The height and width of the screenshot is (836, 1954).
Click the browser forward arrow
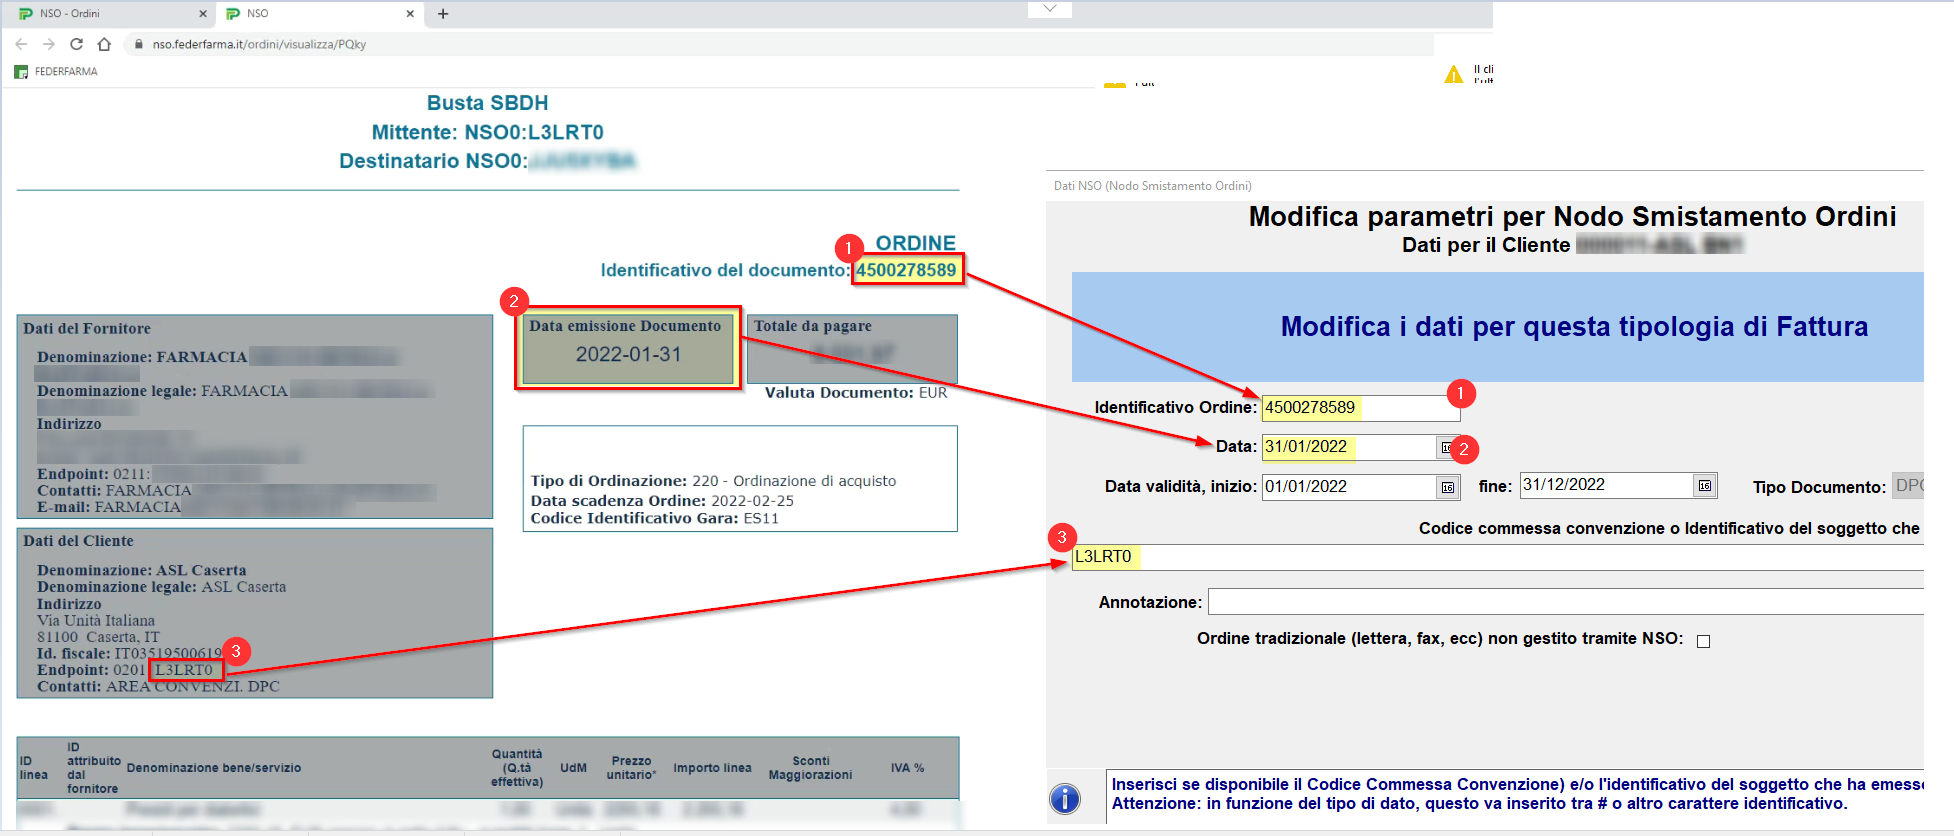pyautogui.click(x=49, y=44)
